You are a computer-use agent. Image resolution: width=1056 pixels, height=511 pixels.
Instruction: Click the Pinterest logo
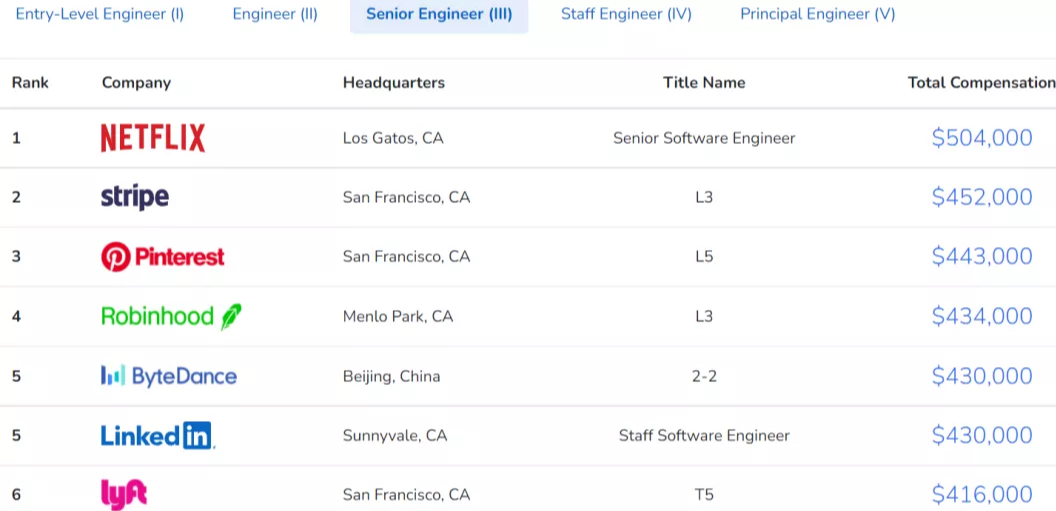click(163, 257)
